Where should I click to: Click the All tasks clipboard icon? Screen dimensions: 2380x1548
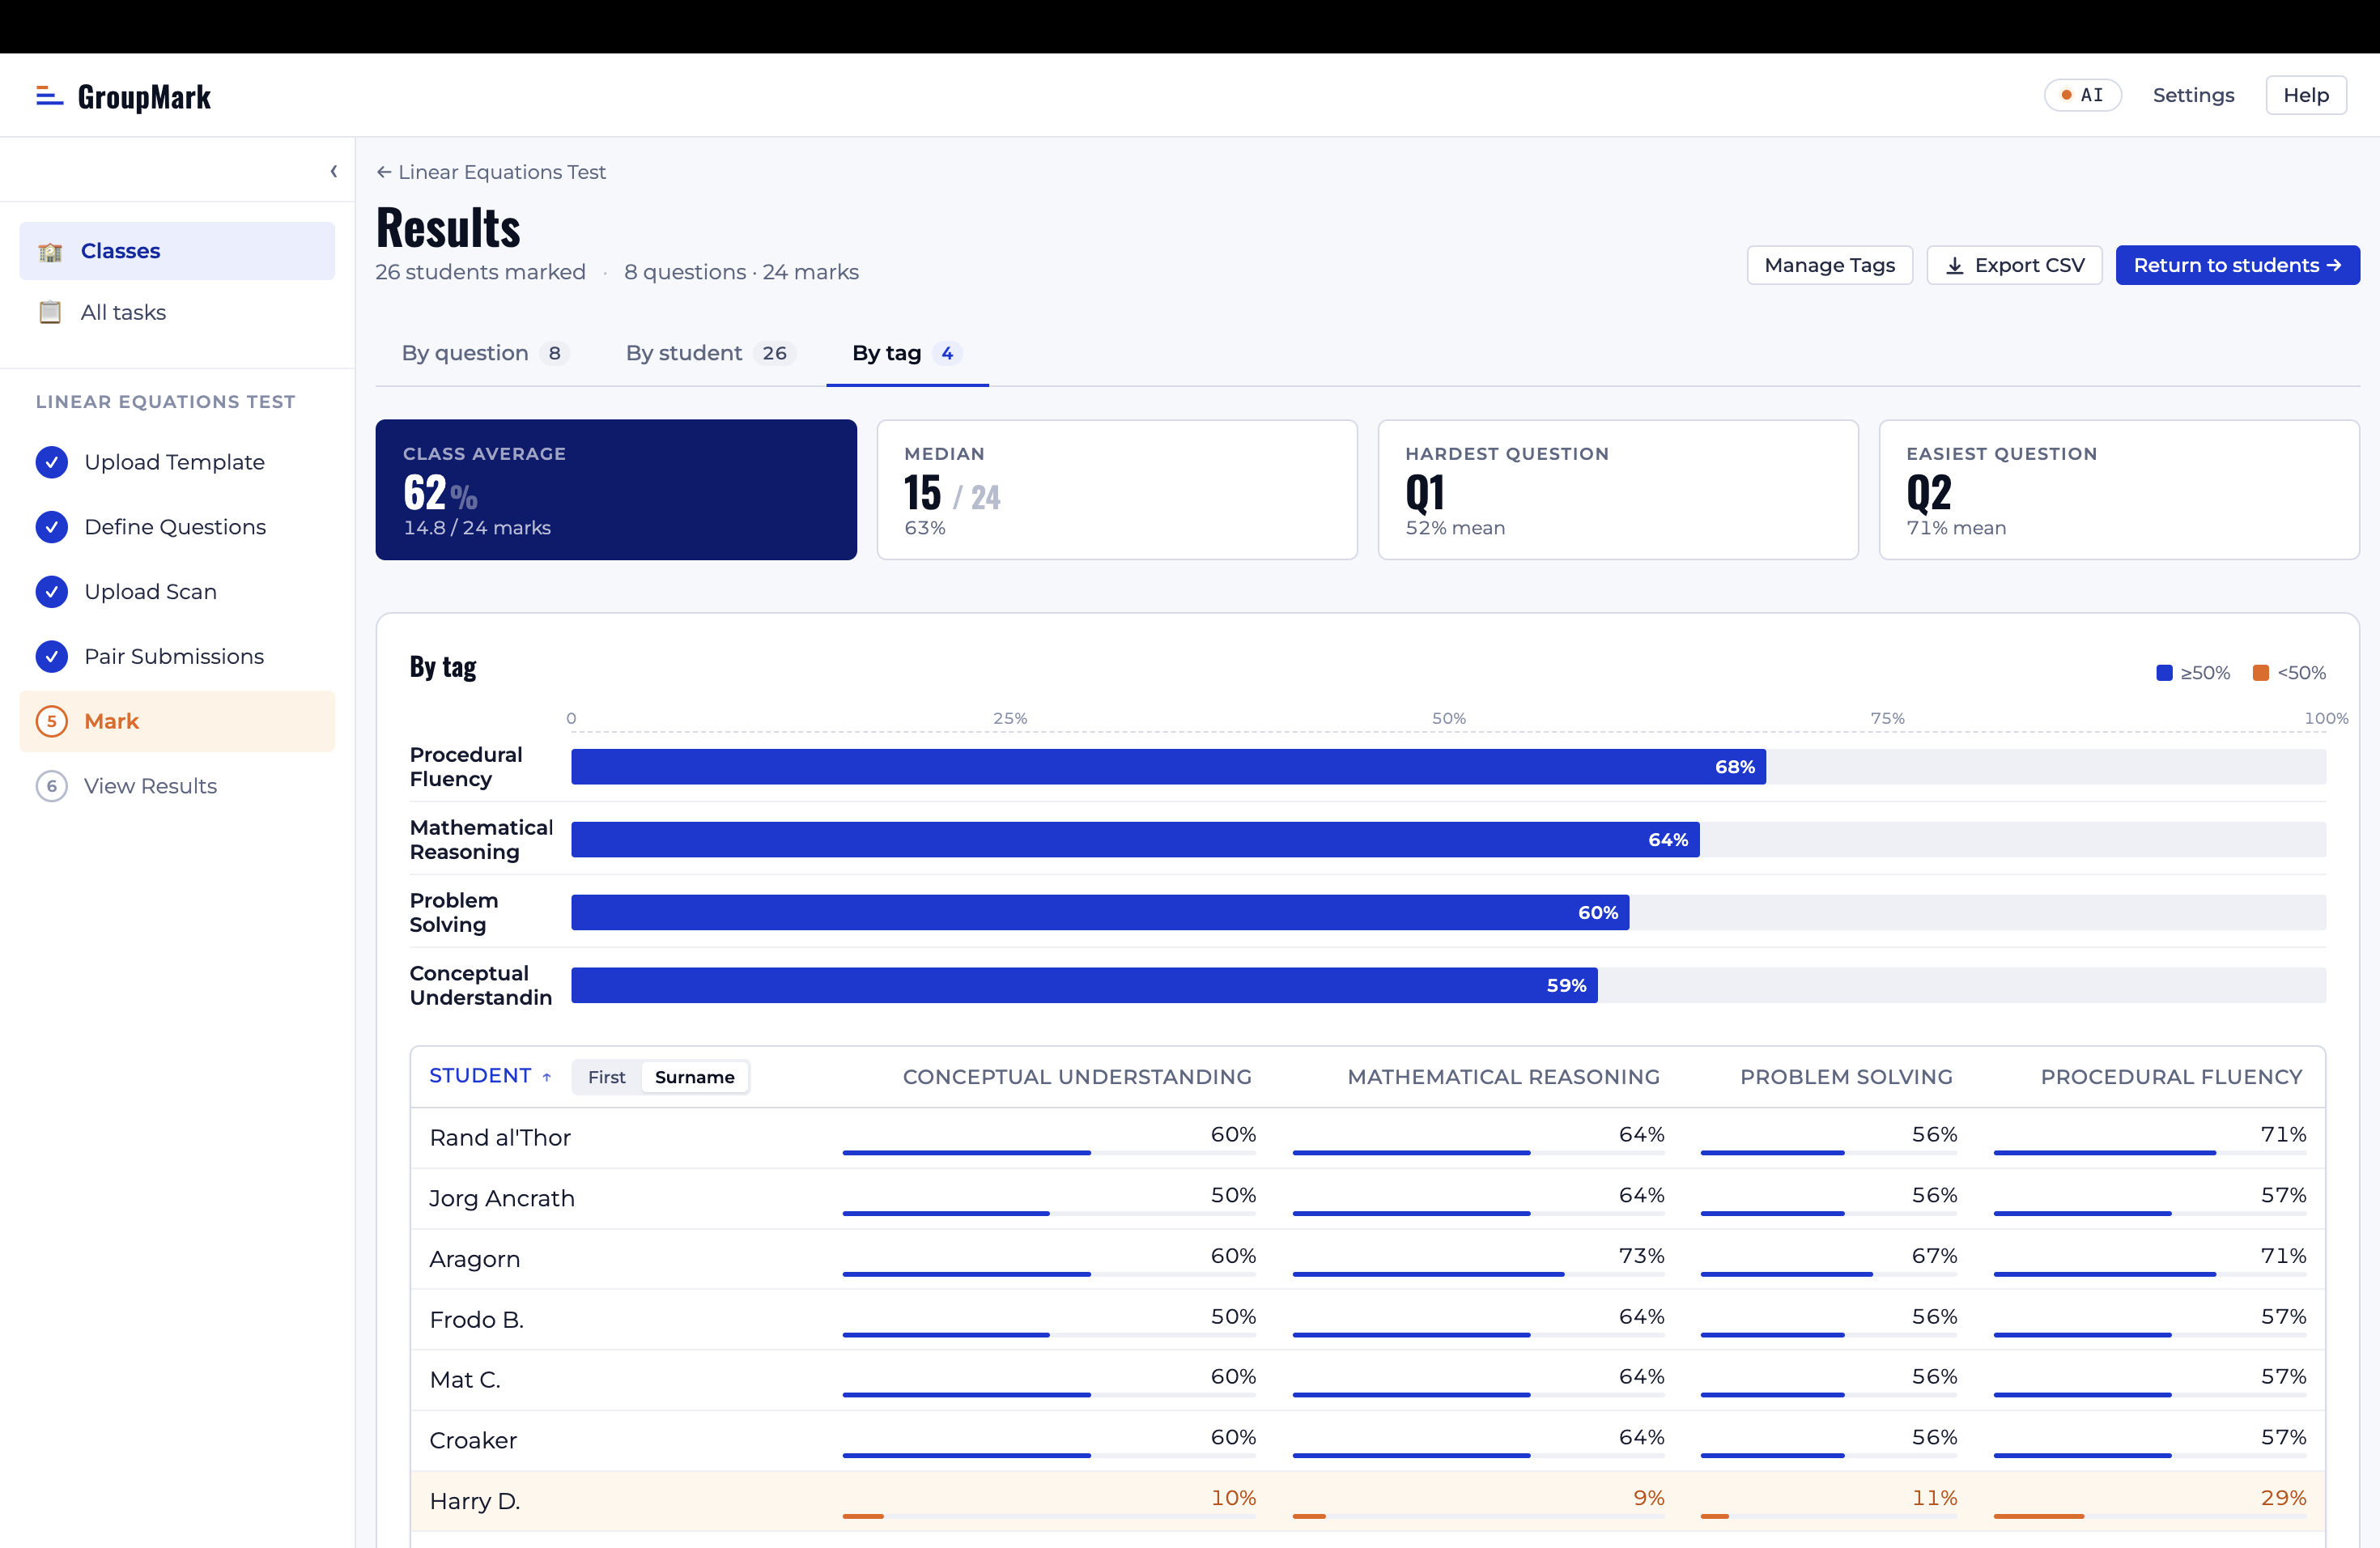click(50, 312)
